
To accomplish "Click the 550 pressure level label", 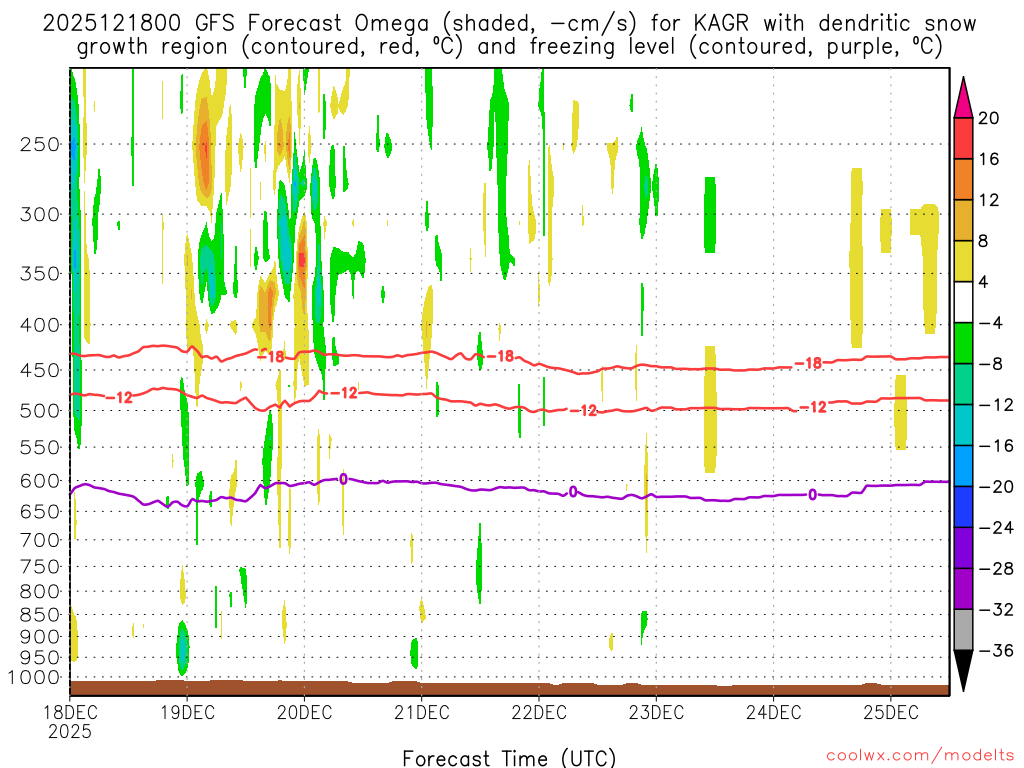I will click(40, 447).
